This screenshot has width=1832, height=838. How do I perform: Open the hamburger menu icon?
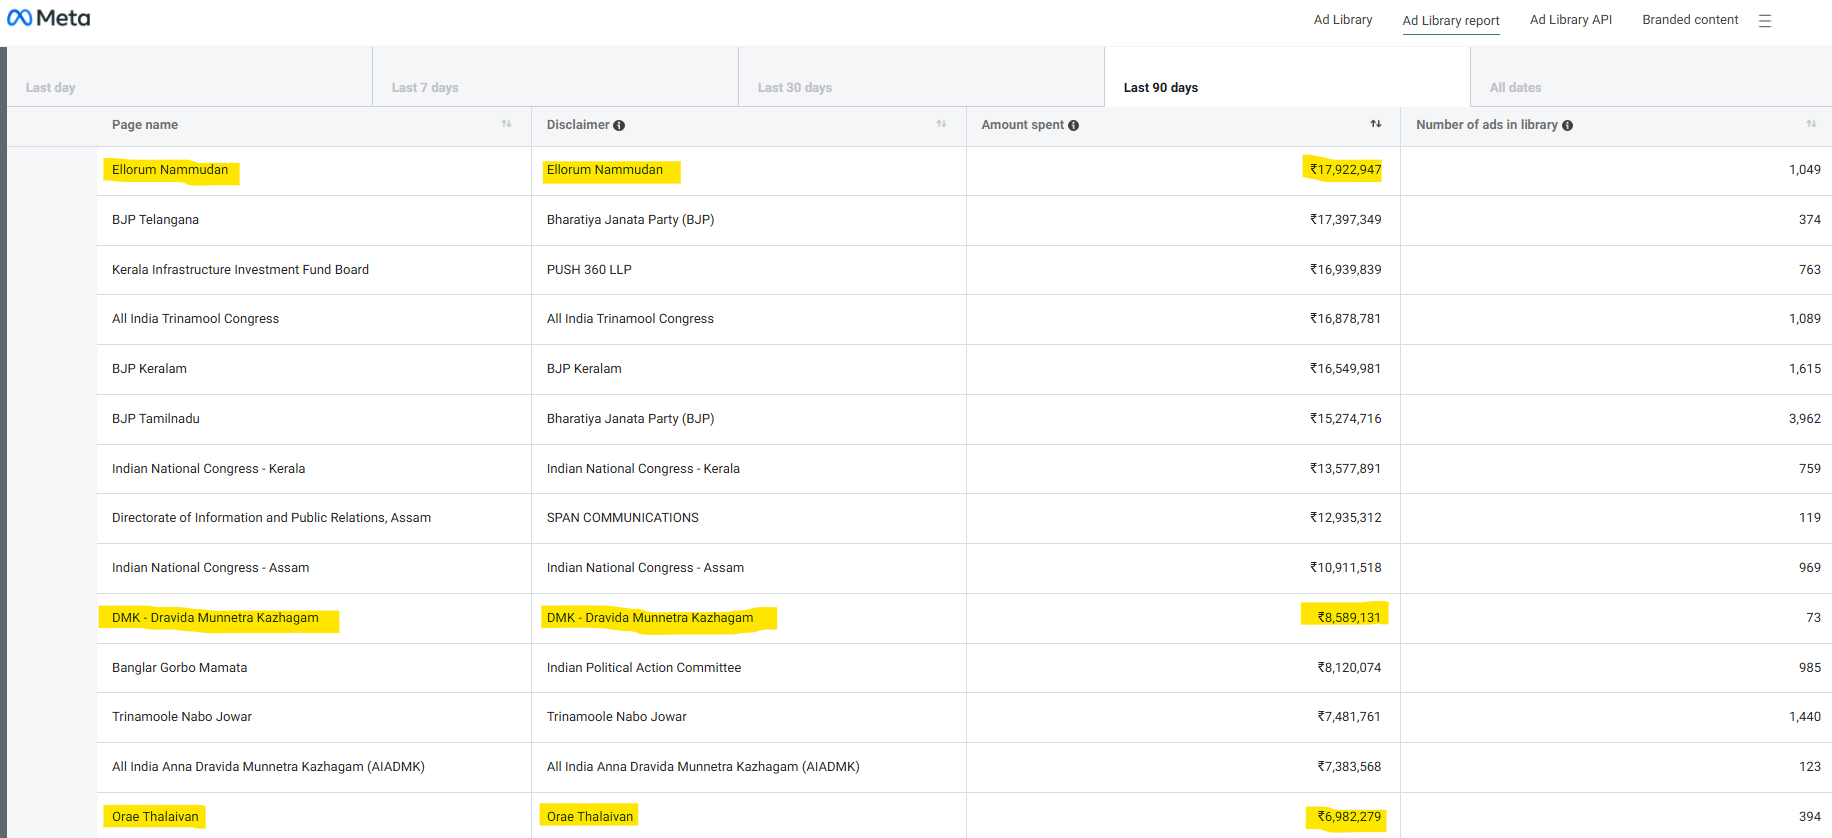click(1765, 21)
